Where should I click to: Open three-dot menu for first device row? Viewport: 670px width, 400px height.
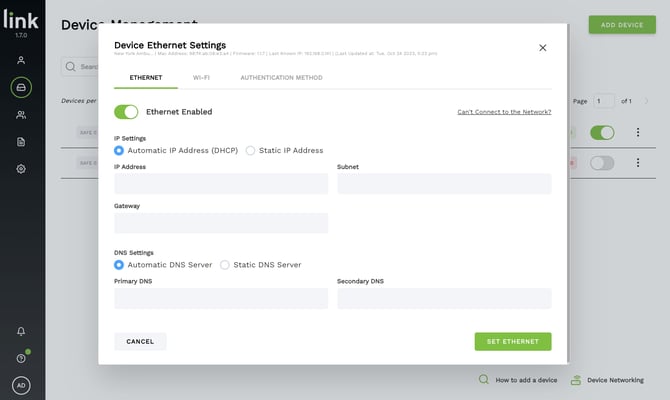tap(638, 132)
